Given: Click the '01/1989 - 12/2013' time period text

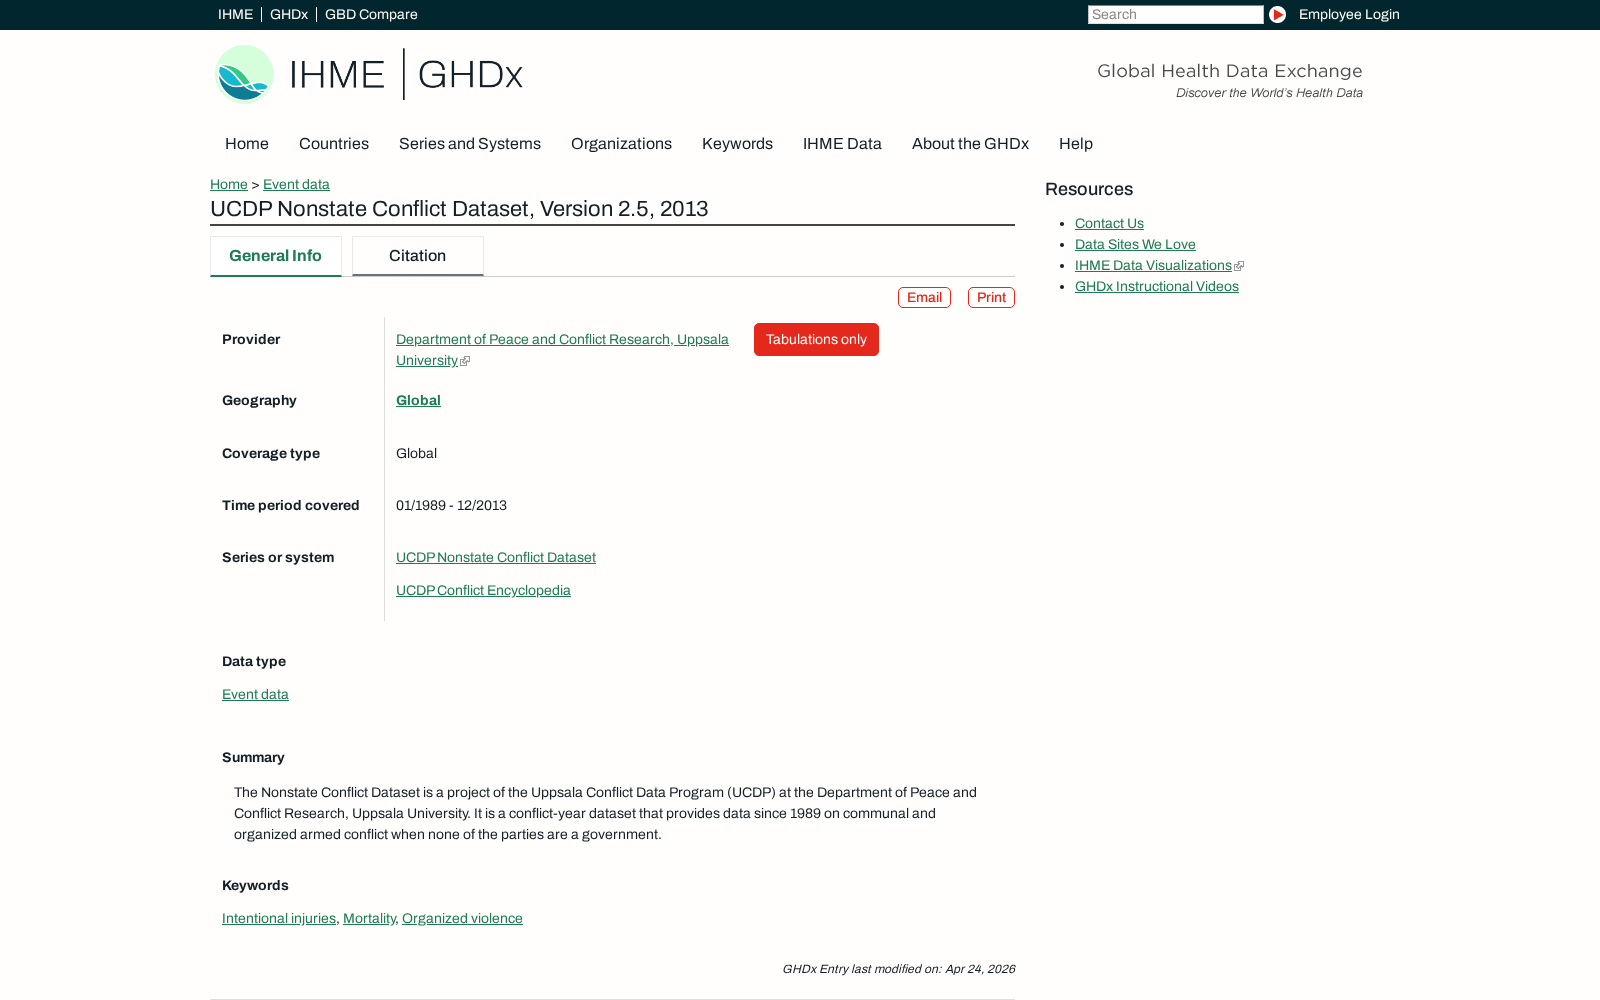Looking at the screenshot, I should 451,505.
